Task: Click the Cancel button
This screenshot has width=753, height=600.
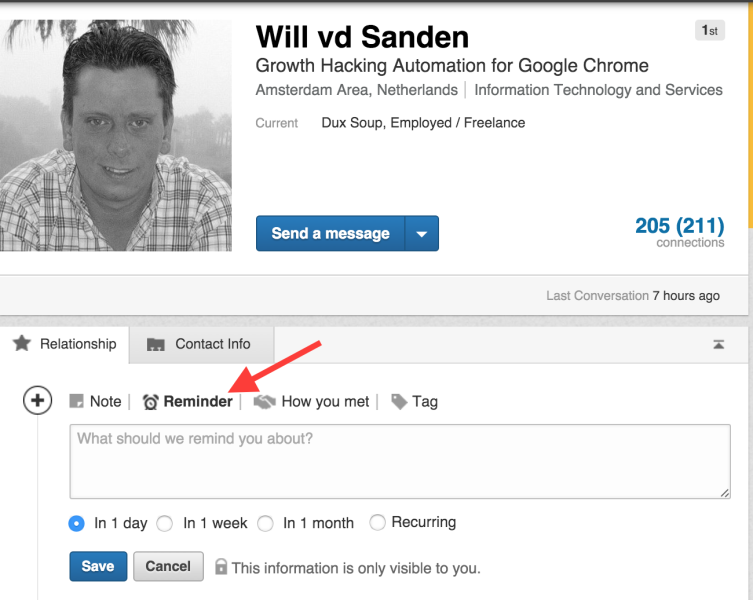Action: [x=168, y=566]
